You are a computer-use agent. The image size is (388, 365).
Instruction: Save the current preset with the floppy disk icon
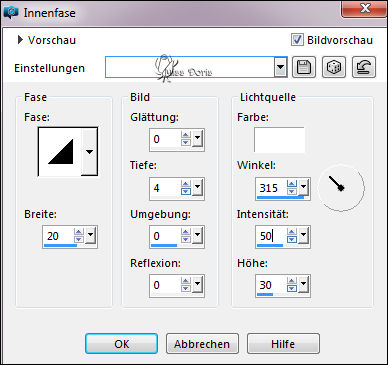coord(304,67)
